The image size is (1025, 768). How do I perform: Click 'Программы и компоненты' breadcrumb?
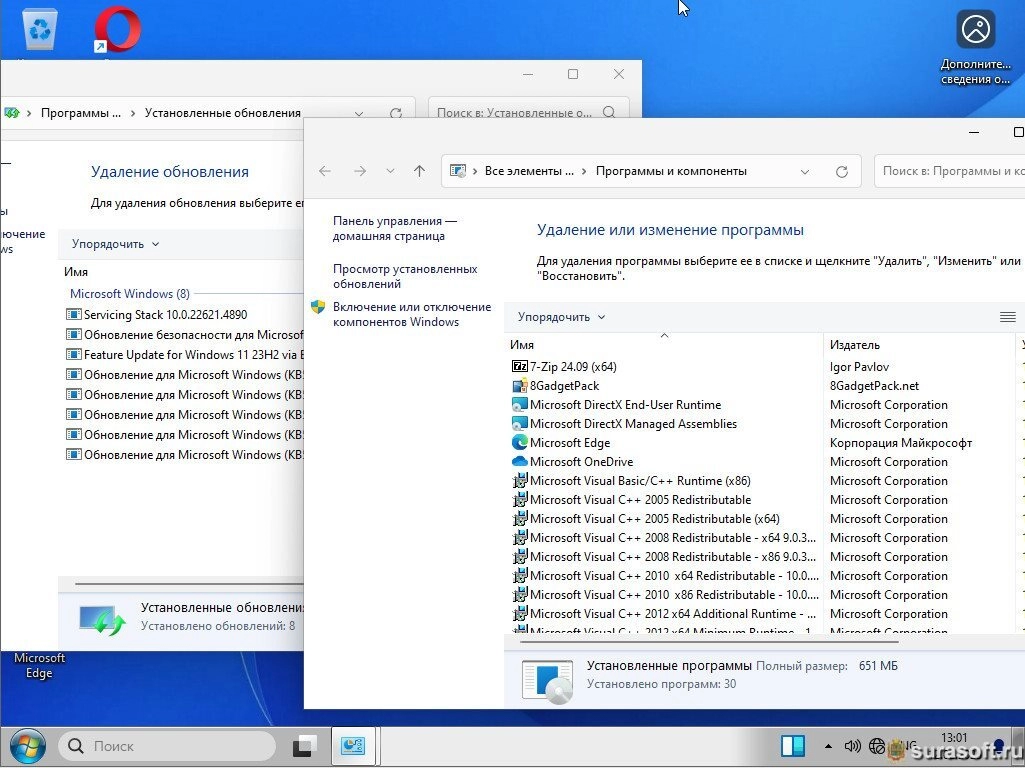pos(671,171)
